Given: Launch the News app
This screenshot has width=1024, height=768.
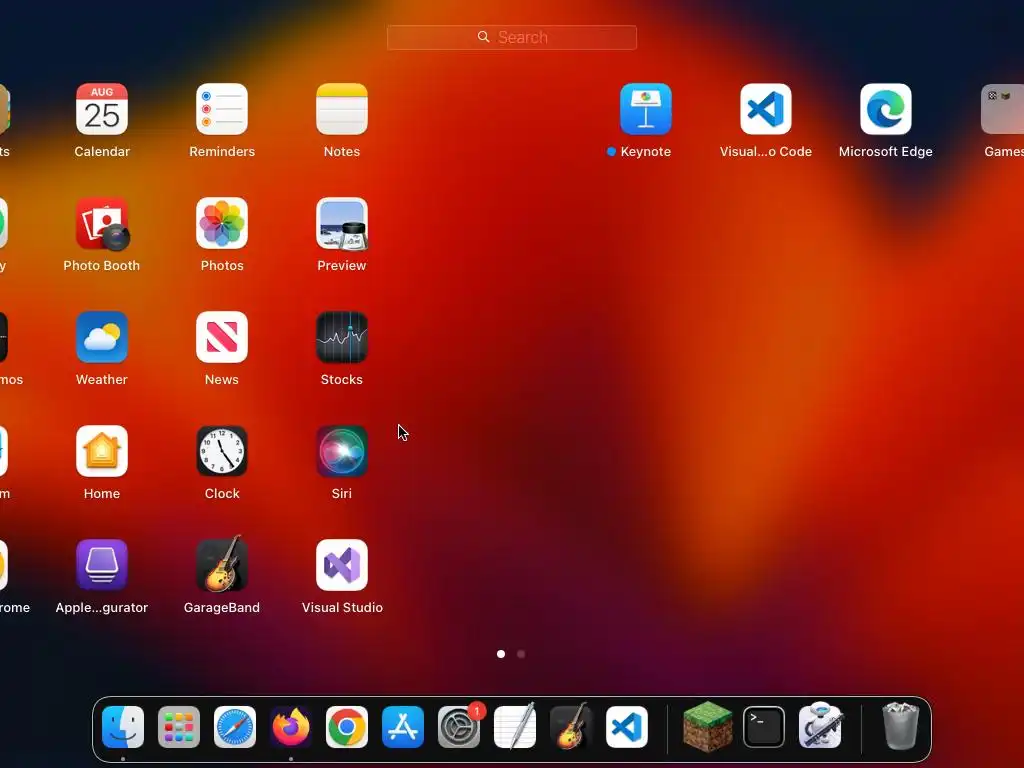Looking at the screenshot, I should point(222,337).
